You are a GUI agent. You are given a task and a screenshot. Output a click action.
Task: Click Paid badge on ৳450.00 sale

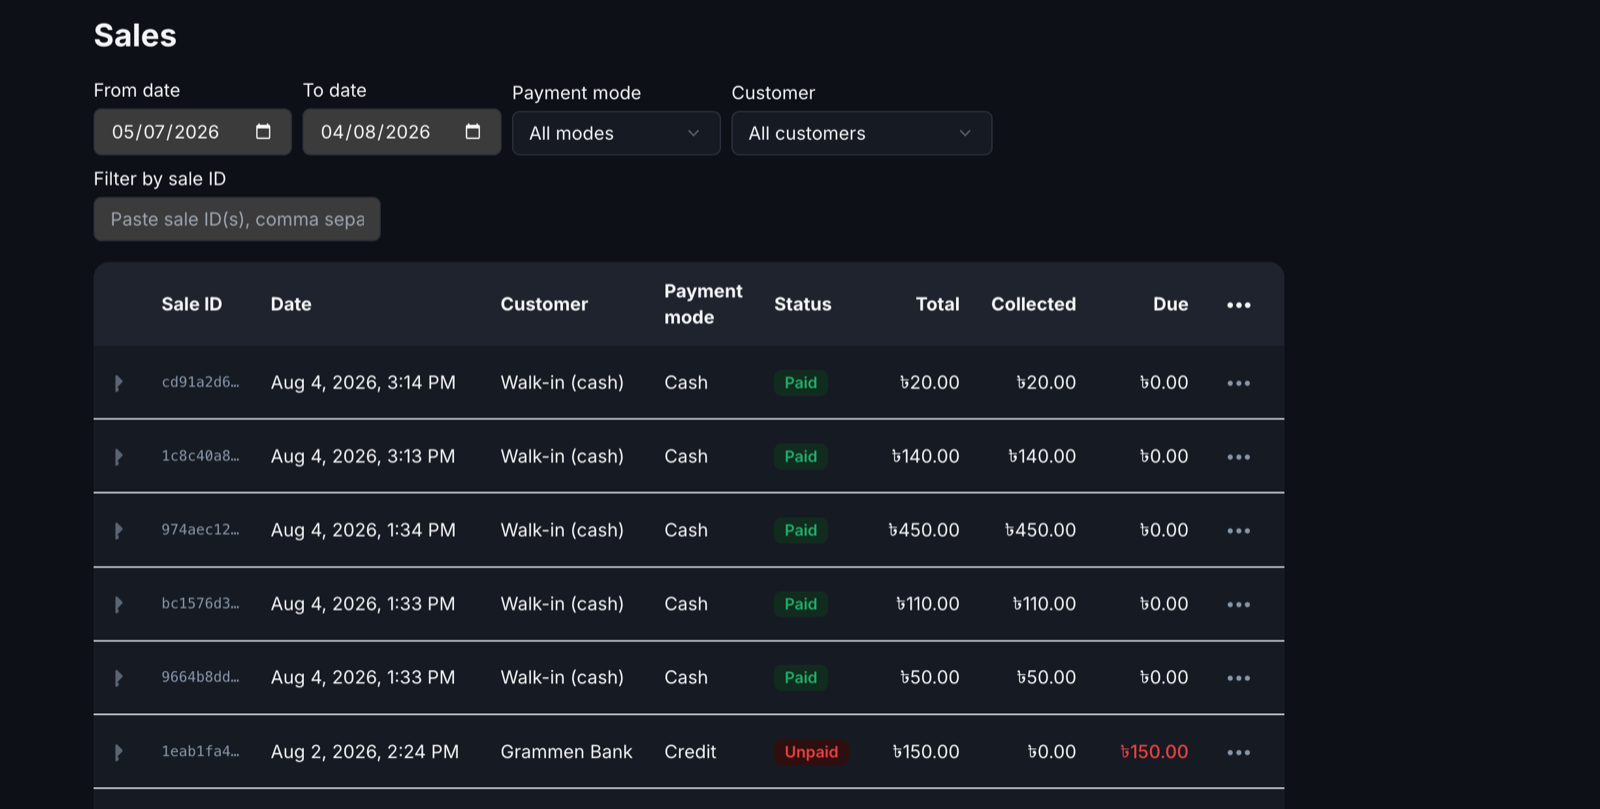click(x=800, y=530)
